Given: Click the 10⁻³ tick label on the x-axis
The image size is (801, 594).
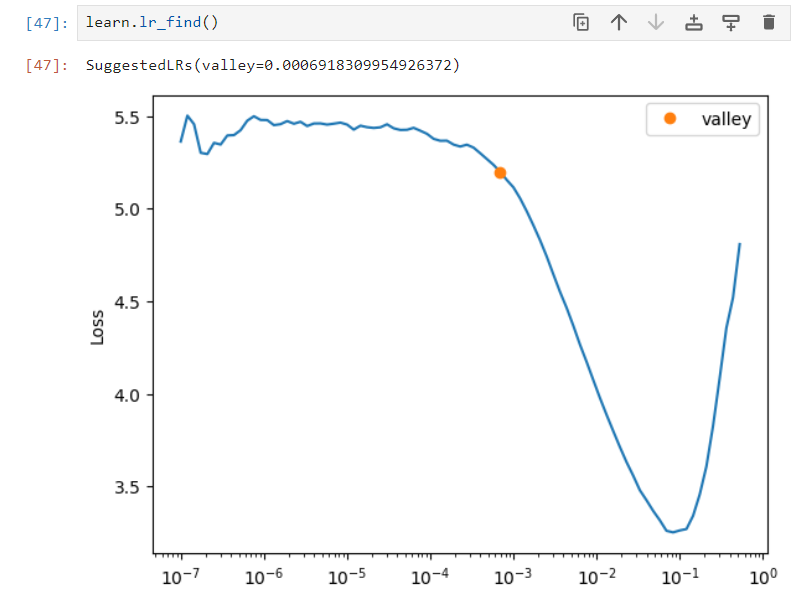Looking at the screenshot, I should point(513,577).
